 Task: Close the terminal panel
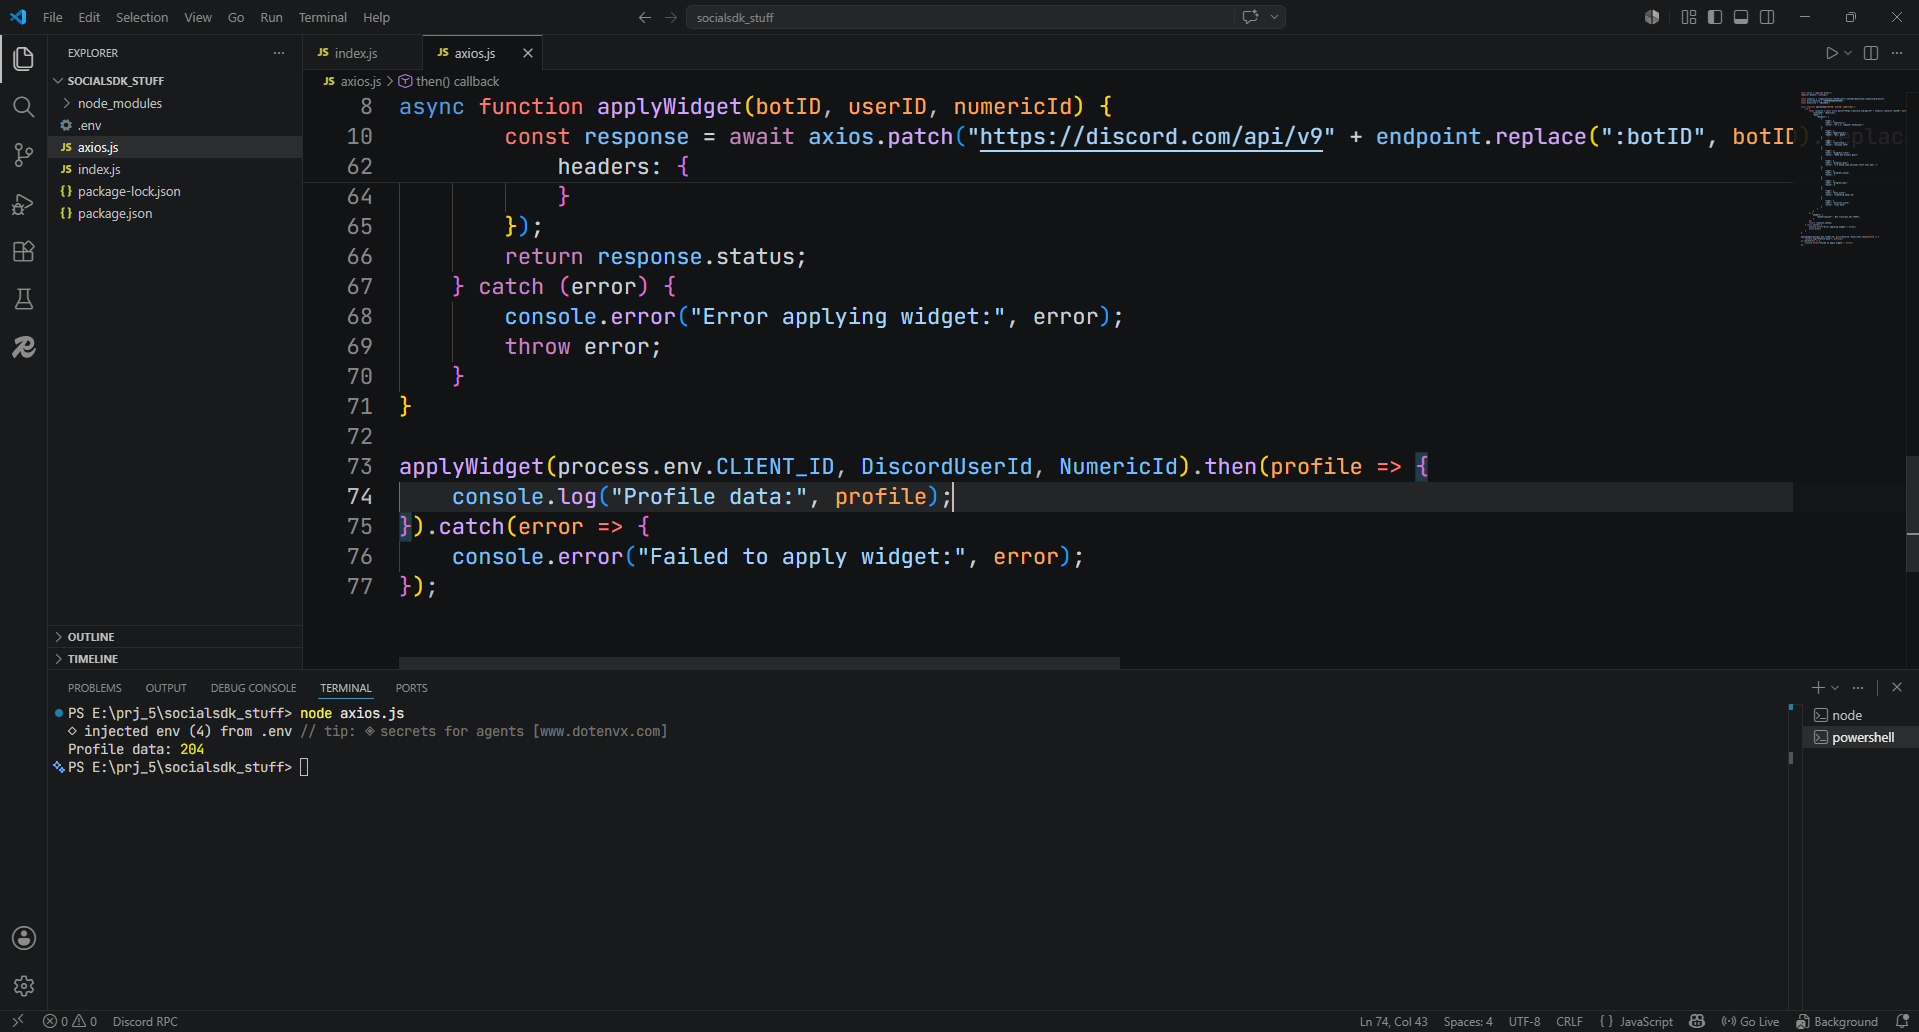pos(1897,687)
